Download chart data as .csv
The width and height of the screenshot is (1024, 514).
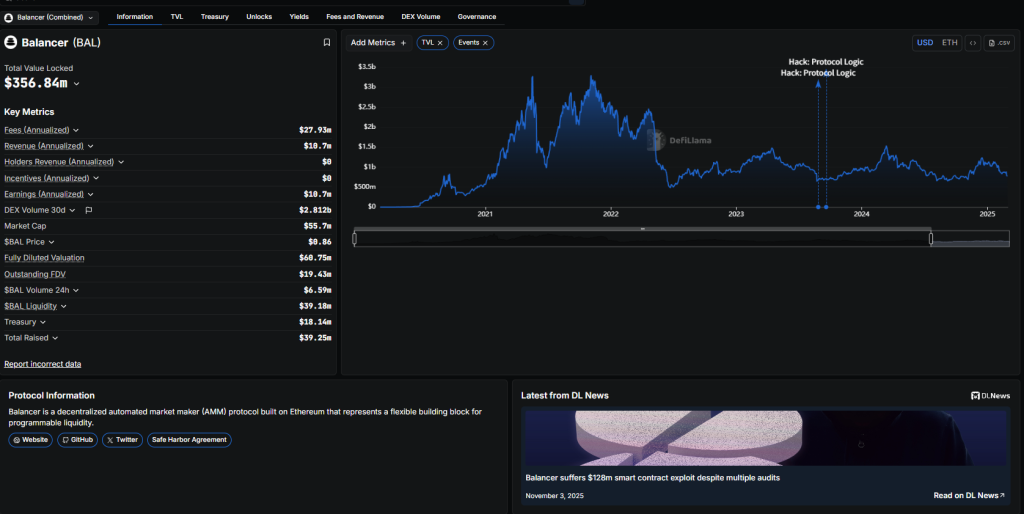pos(999,43)
